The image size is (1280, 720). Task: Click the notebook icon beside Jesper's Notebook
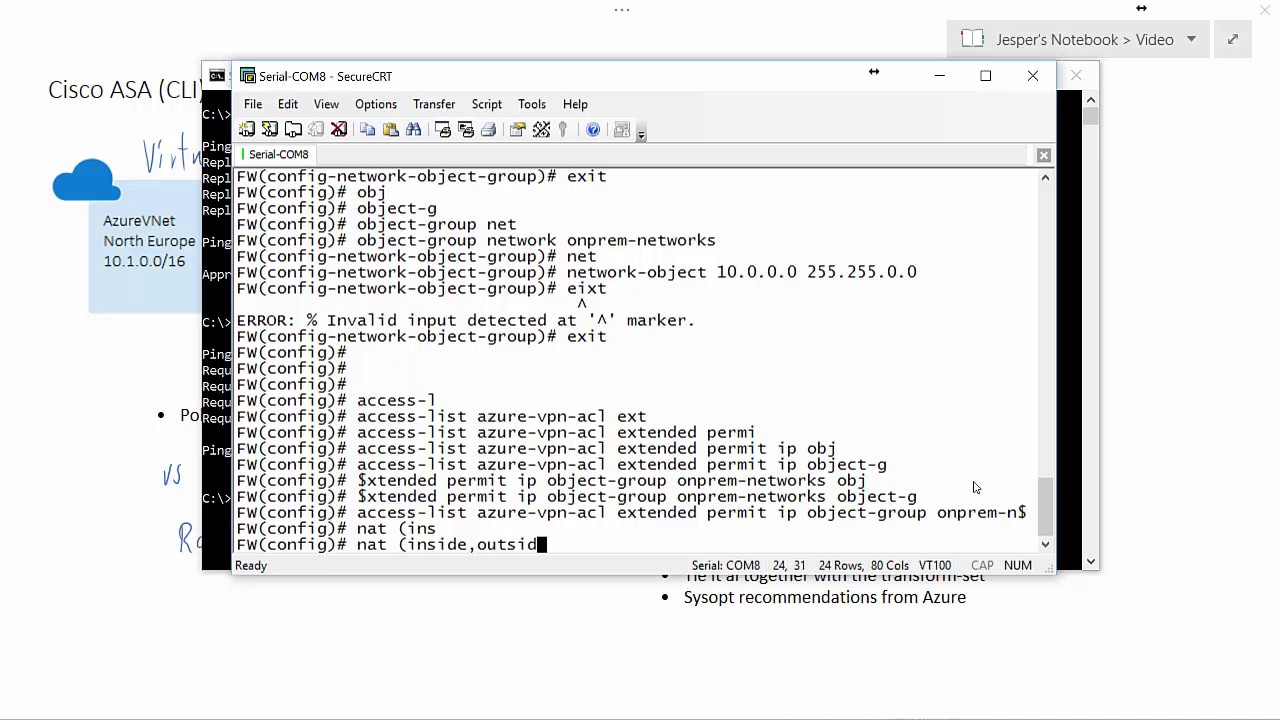click(x=972, y=39)
